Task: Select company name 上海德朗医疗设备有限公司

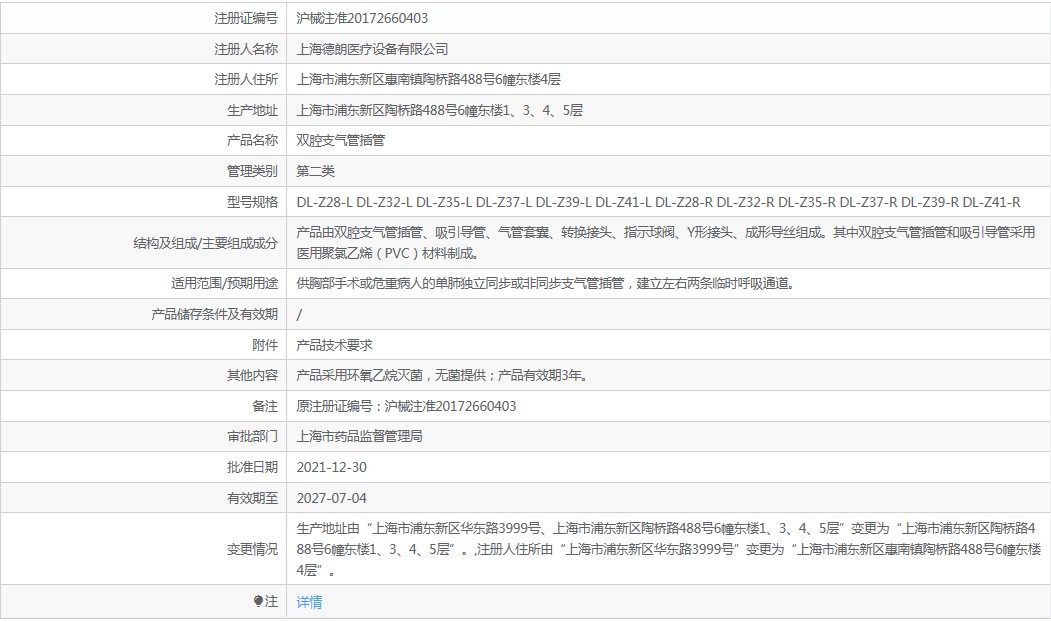Action: click(x=372, y=49)
